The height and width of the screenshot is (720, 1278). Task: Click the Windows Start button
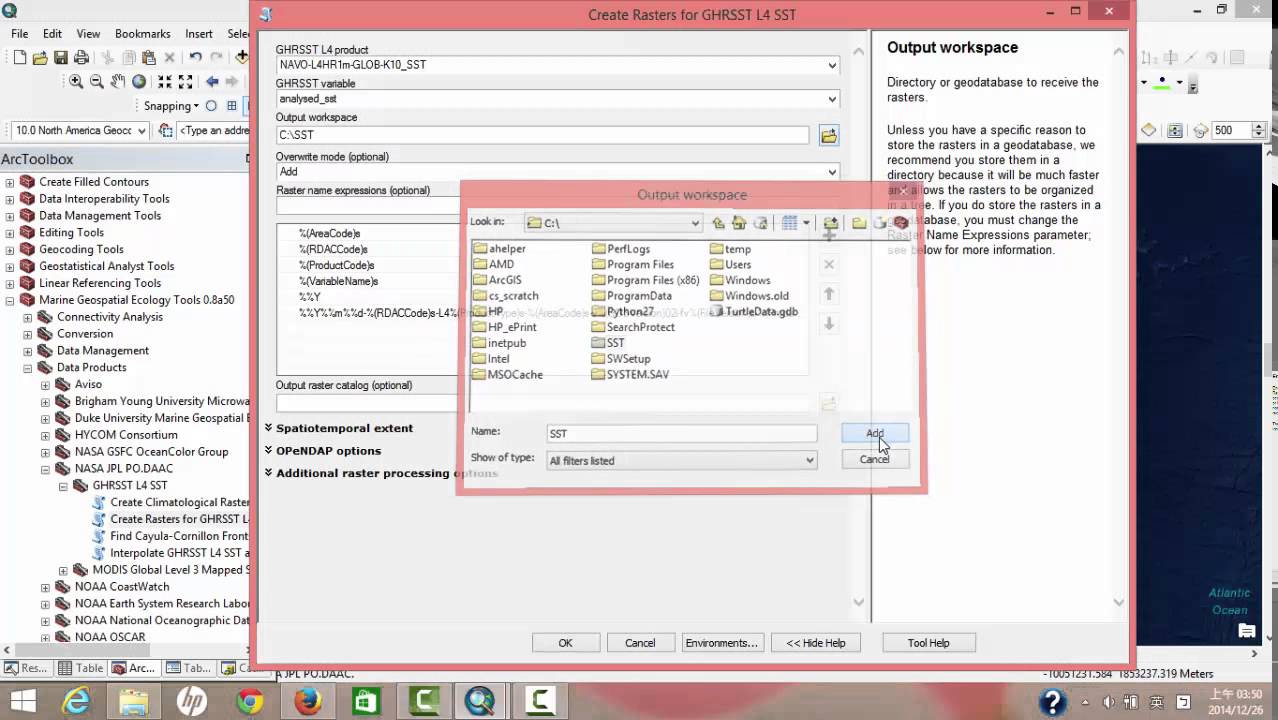coord(22,701)
